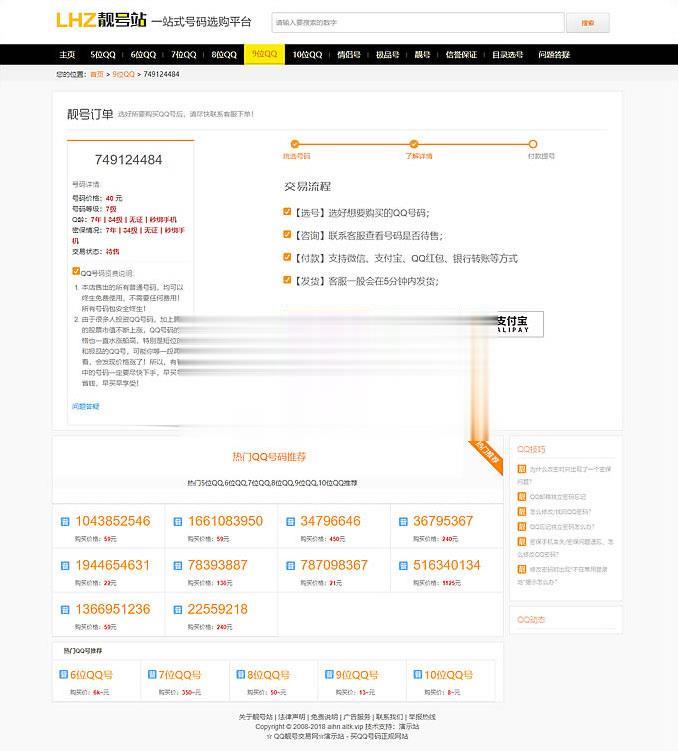Screen dimensions: 678x751
Task: Open the 目录选号 navigation tab
Action: pyautogui.click(x=508, y=55)
